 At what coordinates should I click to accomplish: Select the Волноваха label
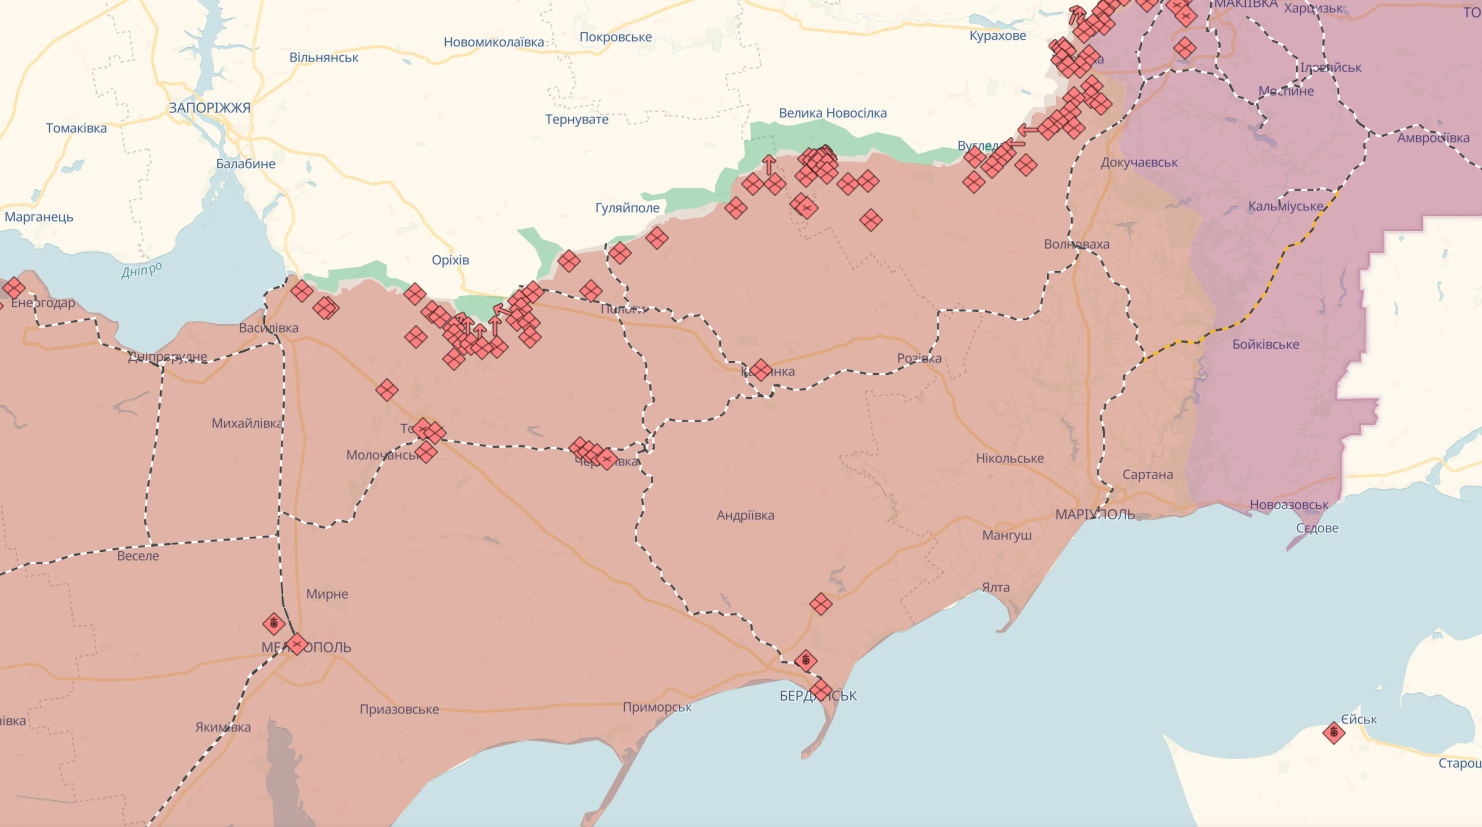[x=1076, y=244]
